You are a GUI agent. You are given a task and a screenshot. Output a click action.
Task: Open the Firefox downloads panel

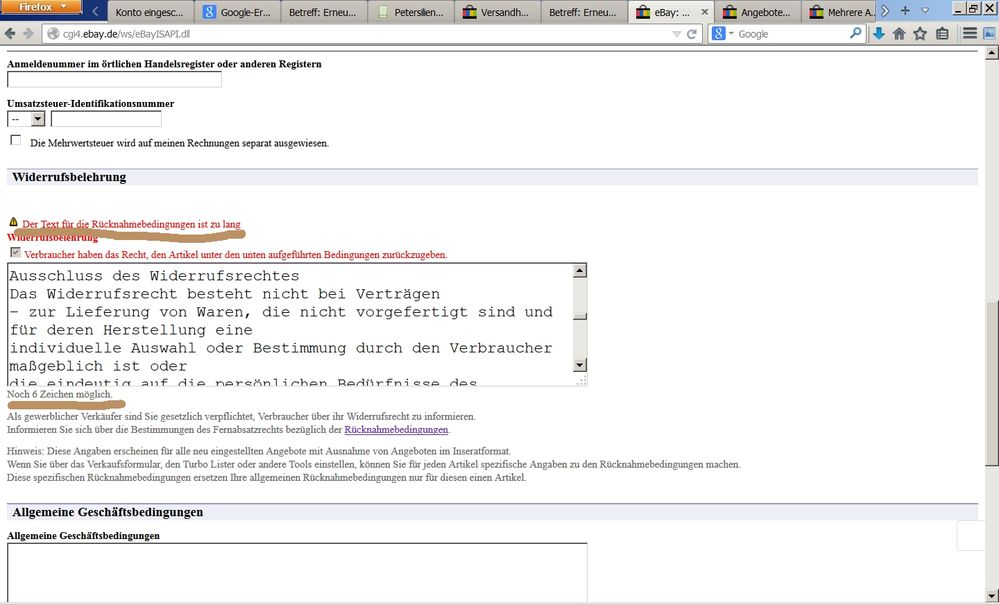coord(878,34)
